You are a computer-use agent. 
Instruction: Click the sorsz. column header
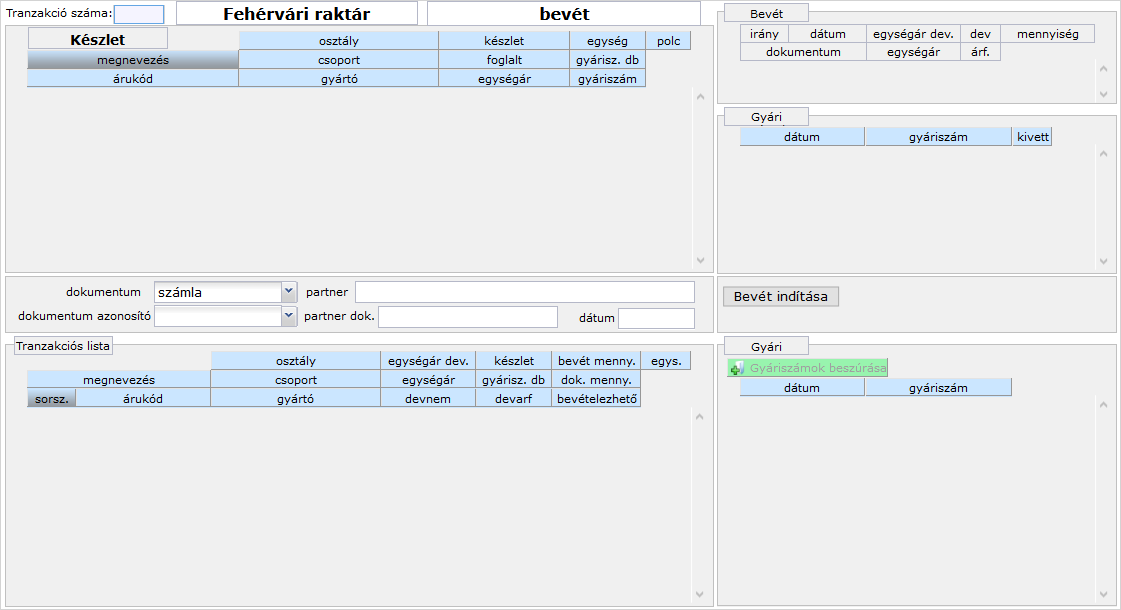pos(51,398)
